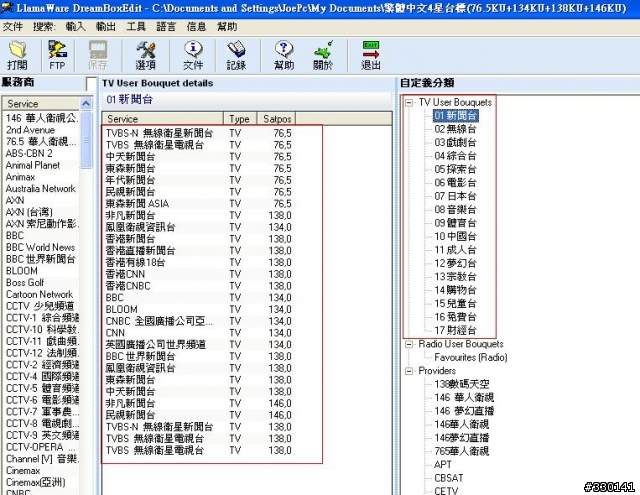Select bouquet 10 中國台
The height and width of the screenshot is (495, 640).
point(455,236)
